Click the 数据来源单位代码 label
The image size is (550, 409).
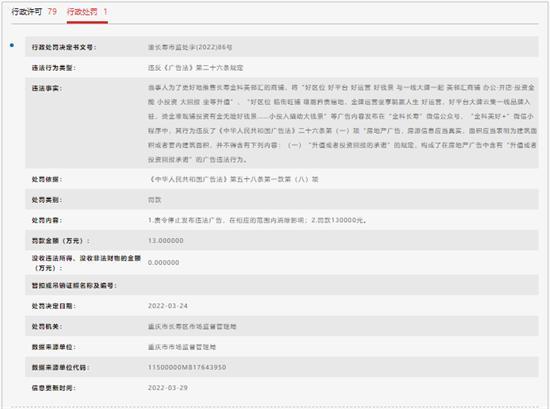coord(60,368)
